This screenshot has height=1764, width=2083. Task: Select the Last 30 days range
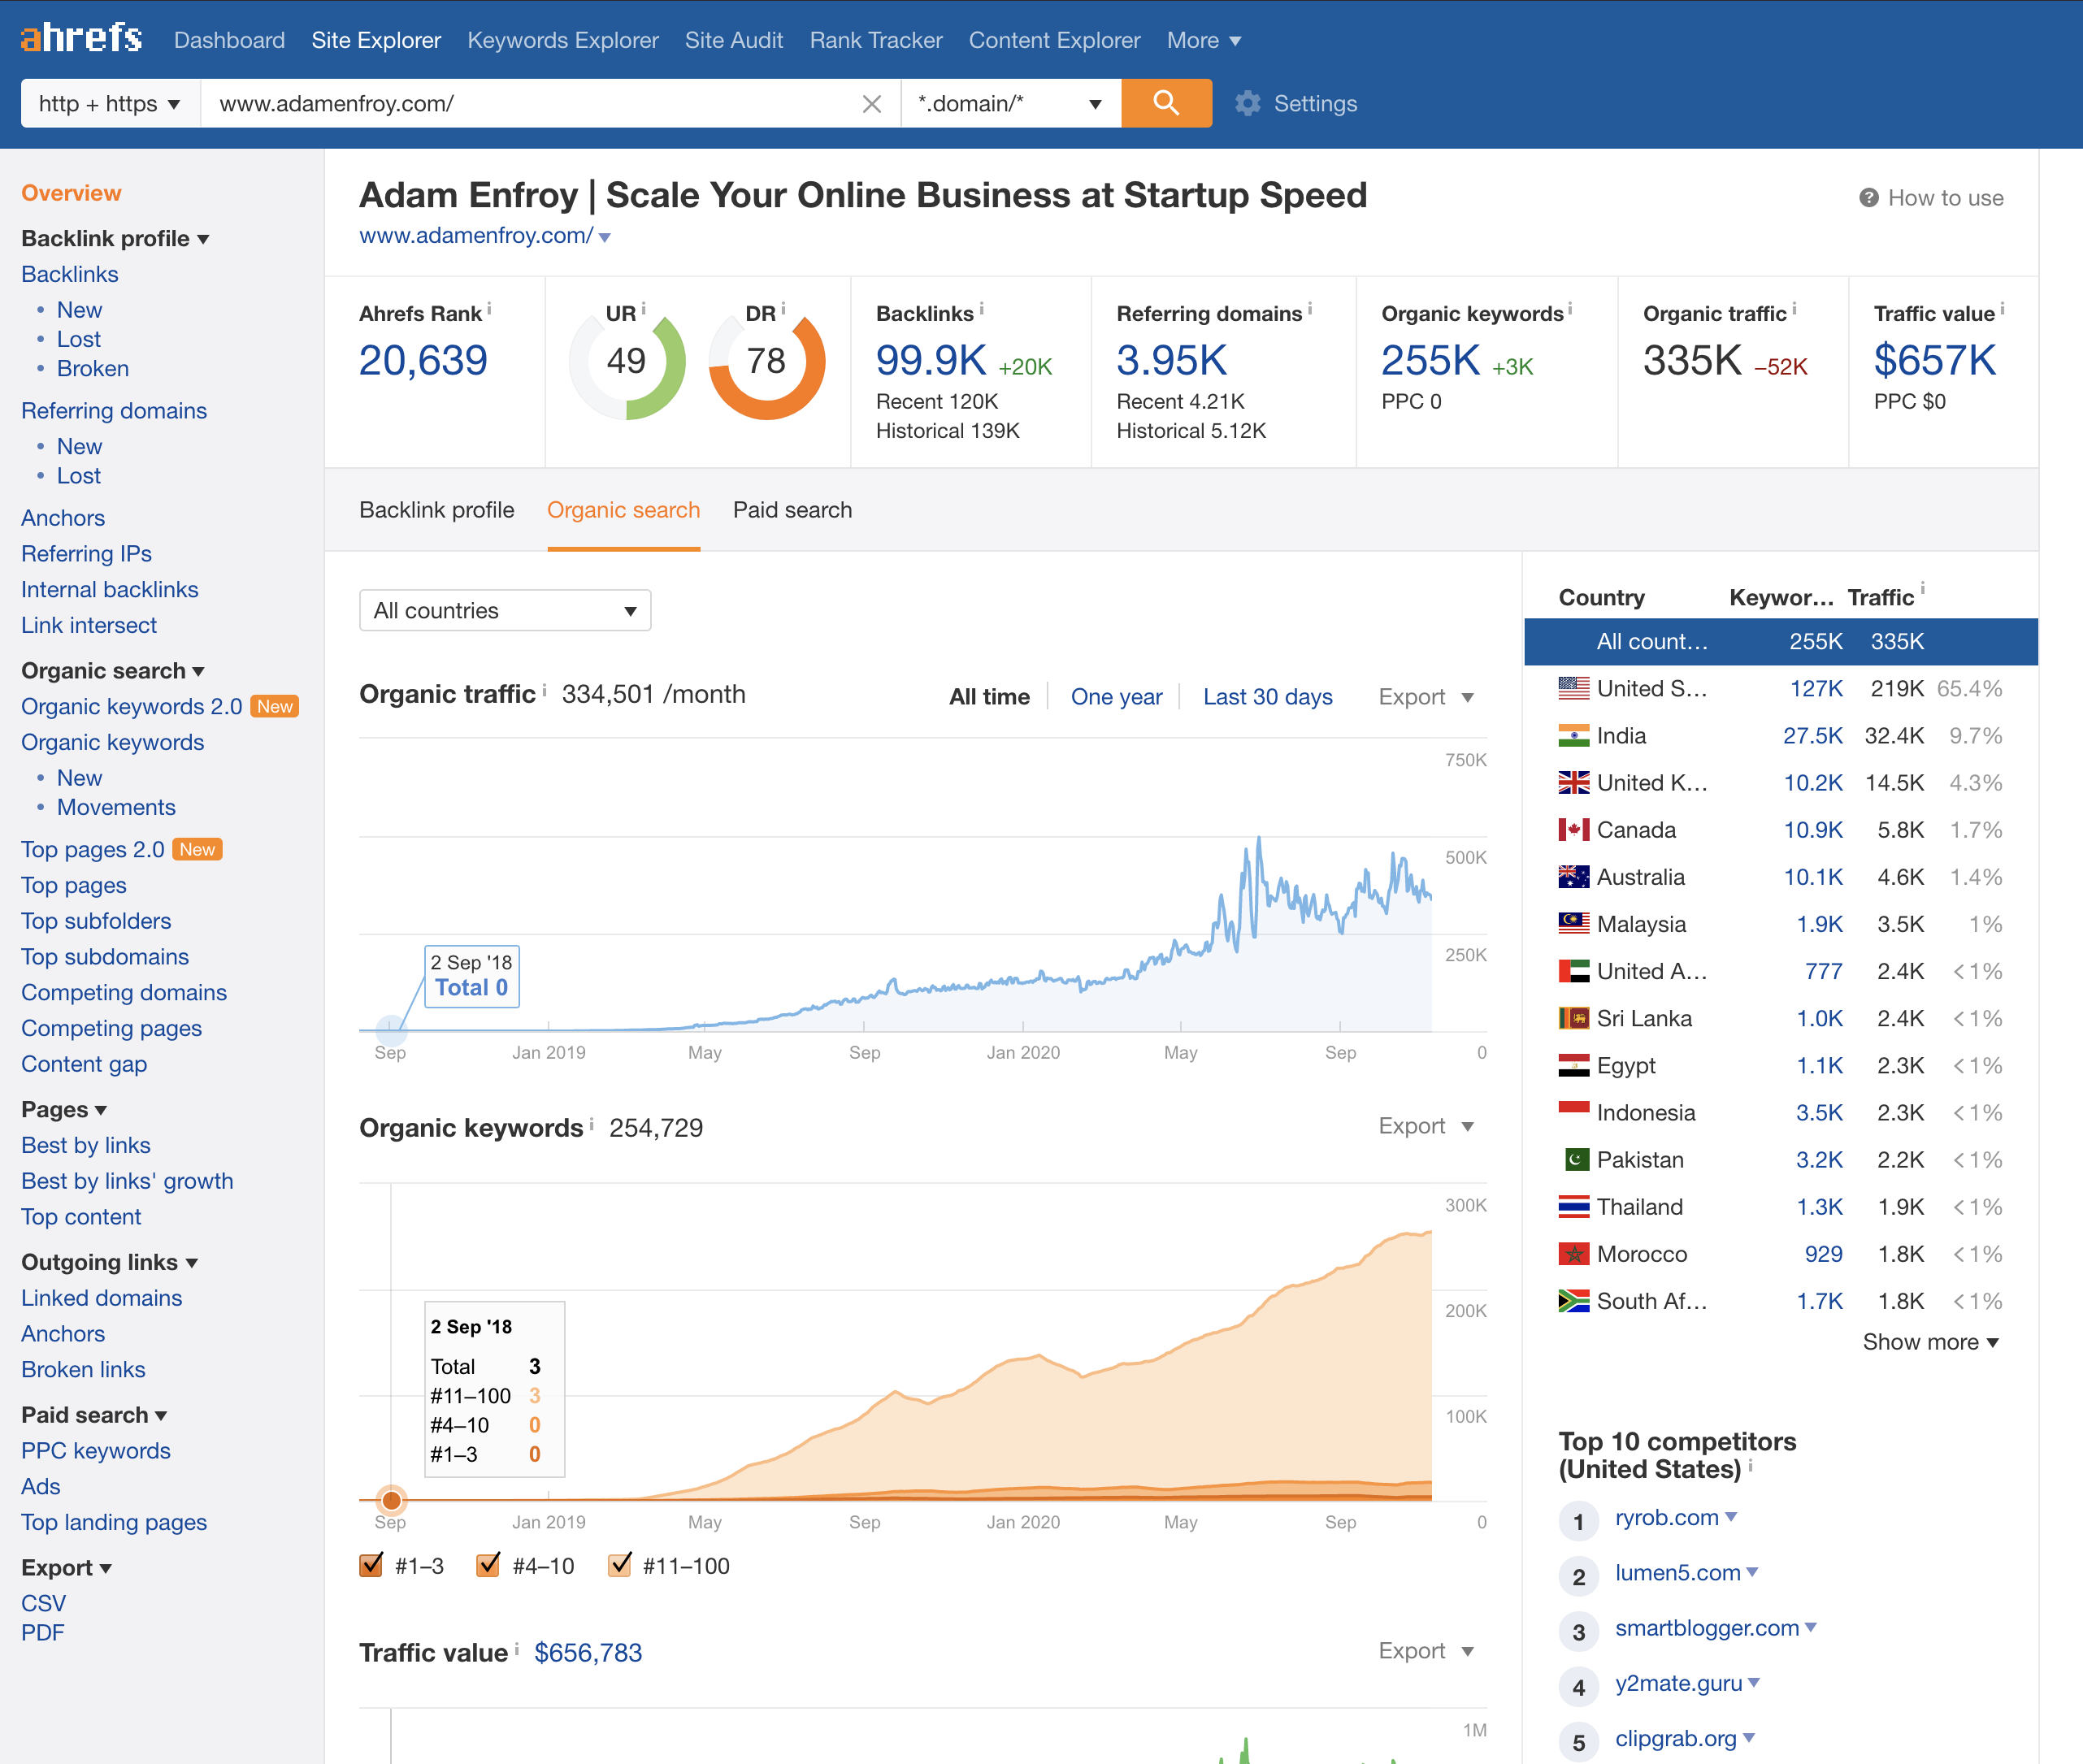pyautogui.click(x=1267, y=697)
